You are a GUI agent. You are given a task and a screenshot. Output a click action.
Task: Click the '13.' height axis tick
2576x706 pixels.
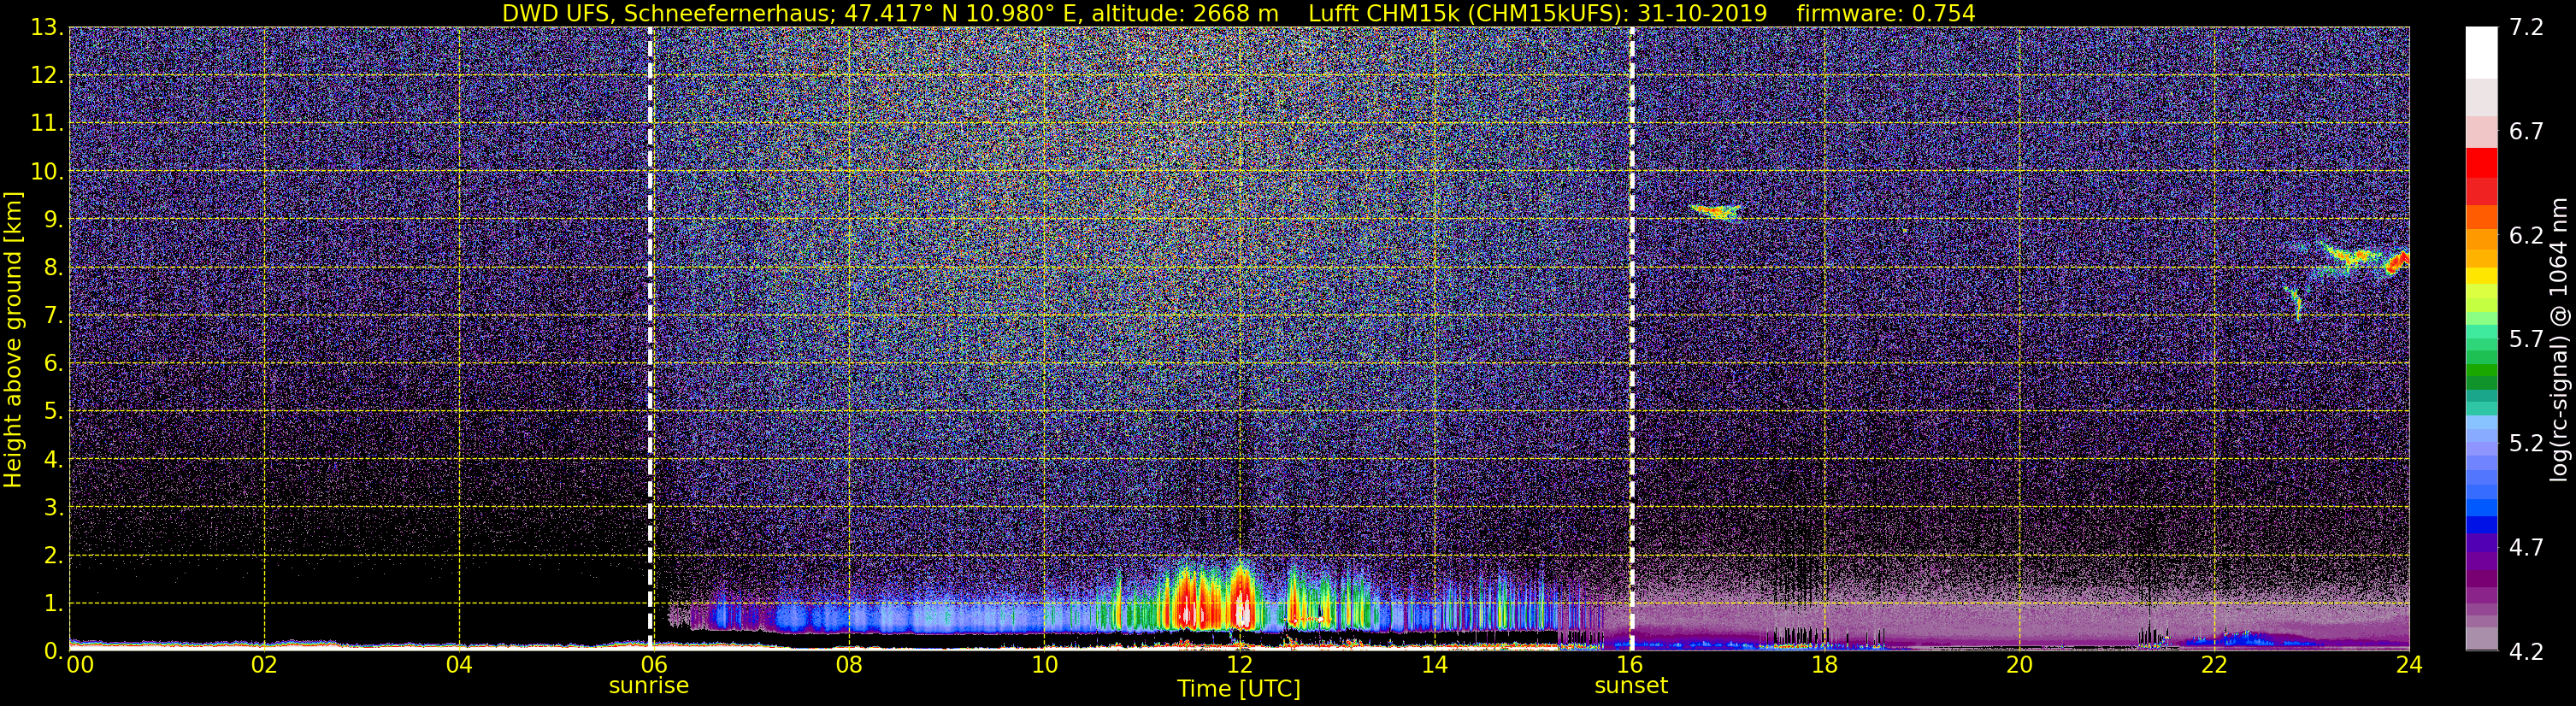(47, 28)
